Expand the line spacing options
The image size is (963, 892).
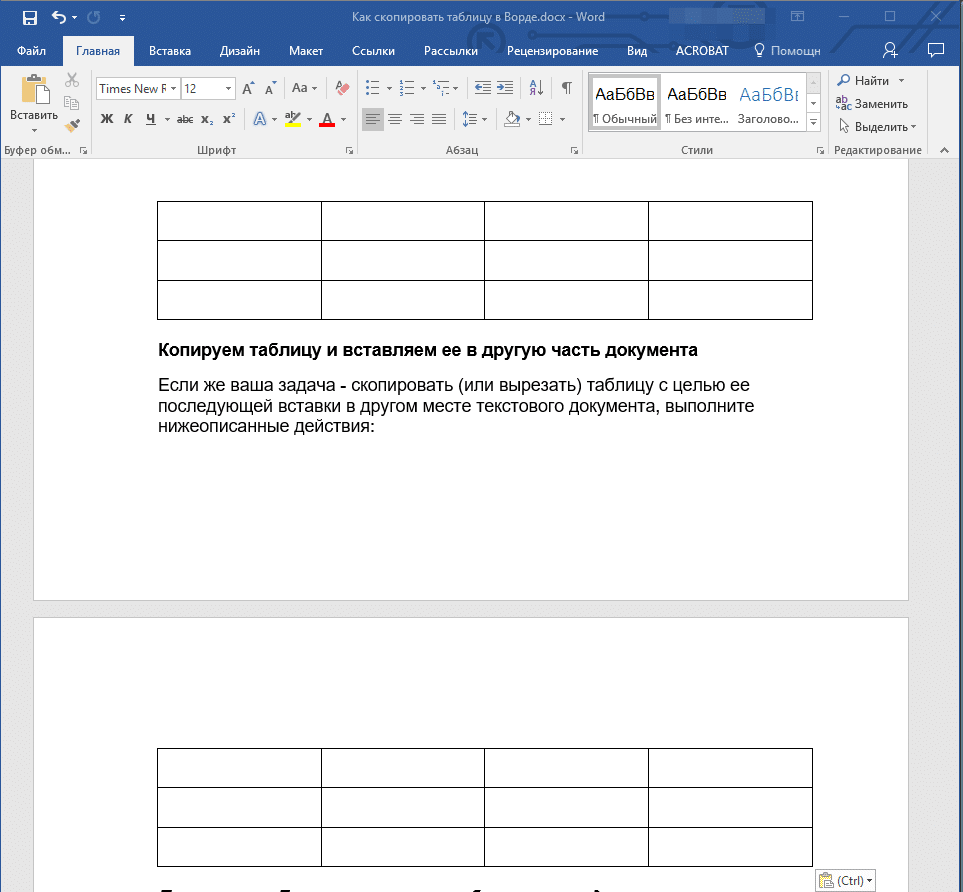tap(482, 119)
